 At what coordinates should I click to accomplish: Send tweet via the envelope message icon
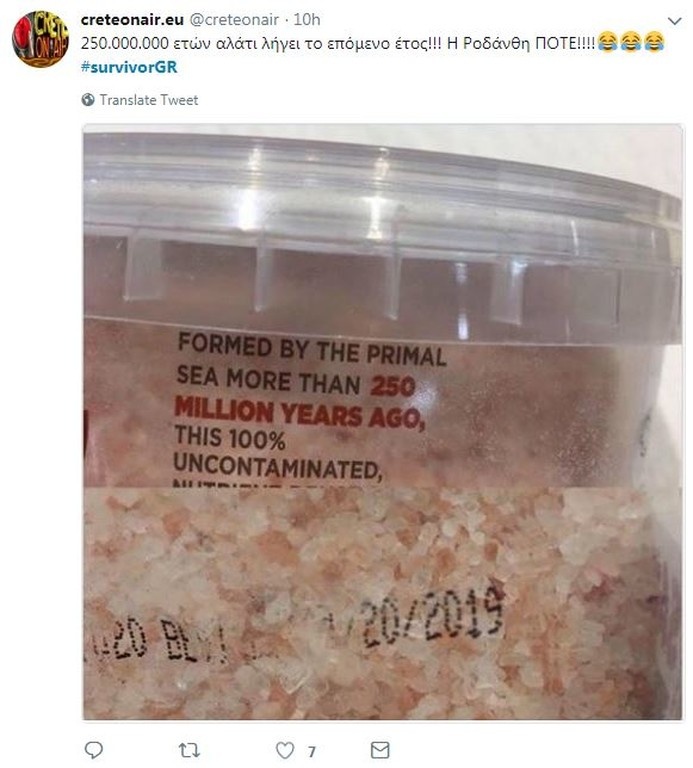[x=380, y=750]
